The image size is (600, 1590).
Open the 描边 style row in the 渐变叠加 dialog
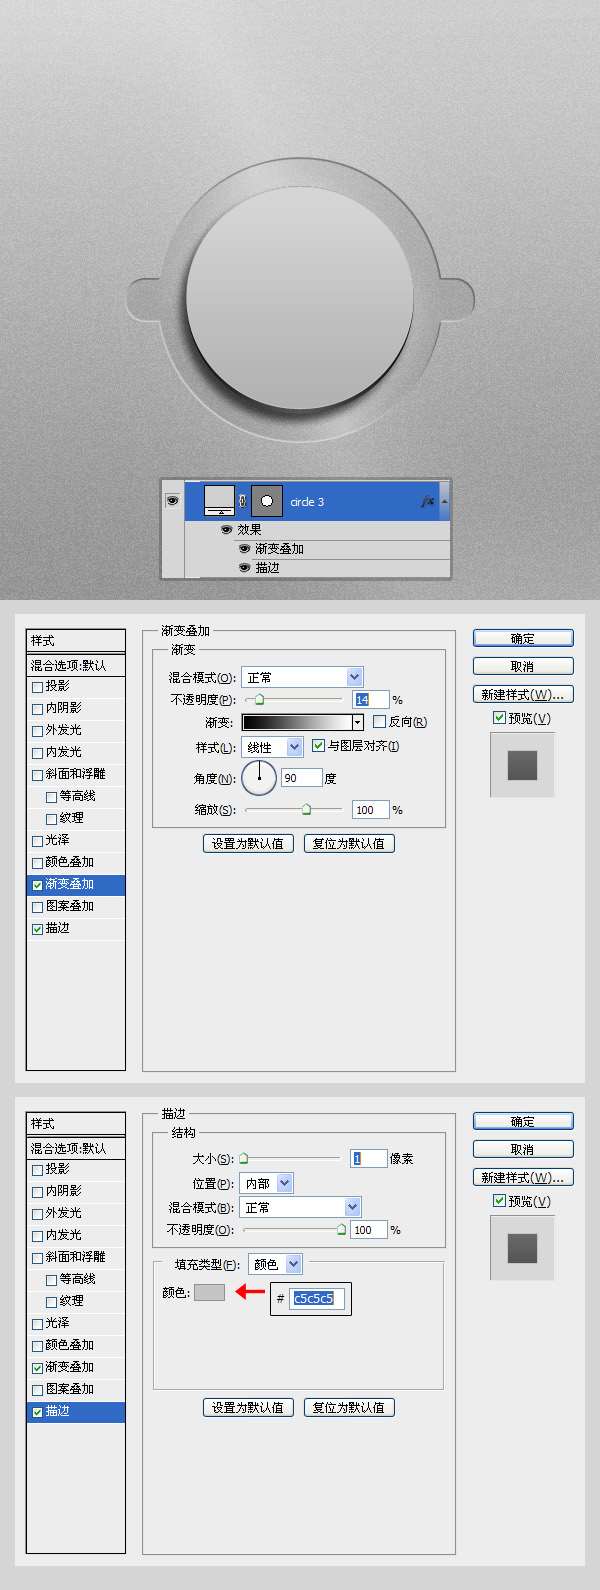(76, 929)
